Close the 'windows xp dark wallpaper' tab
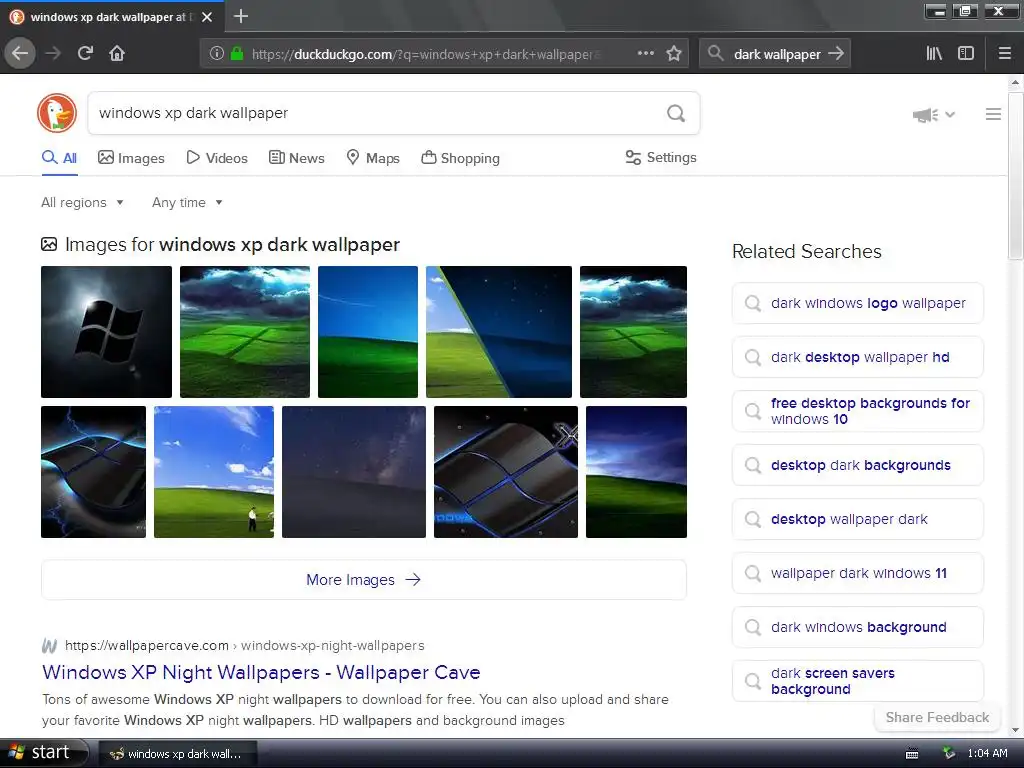The width and height of the screenshot is (1024, 768). [207, 17]
